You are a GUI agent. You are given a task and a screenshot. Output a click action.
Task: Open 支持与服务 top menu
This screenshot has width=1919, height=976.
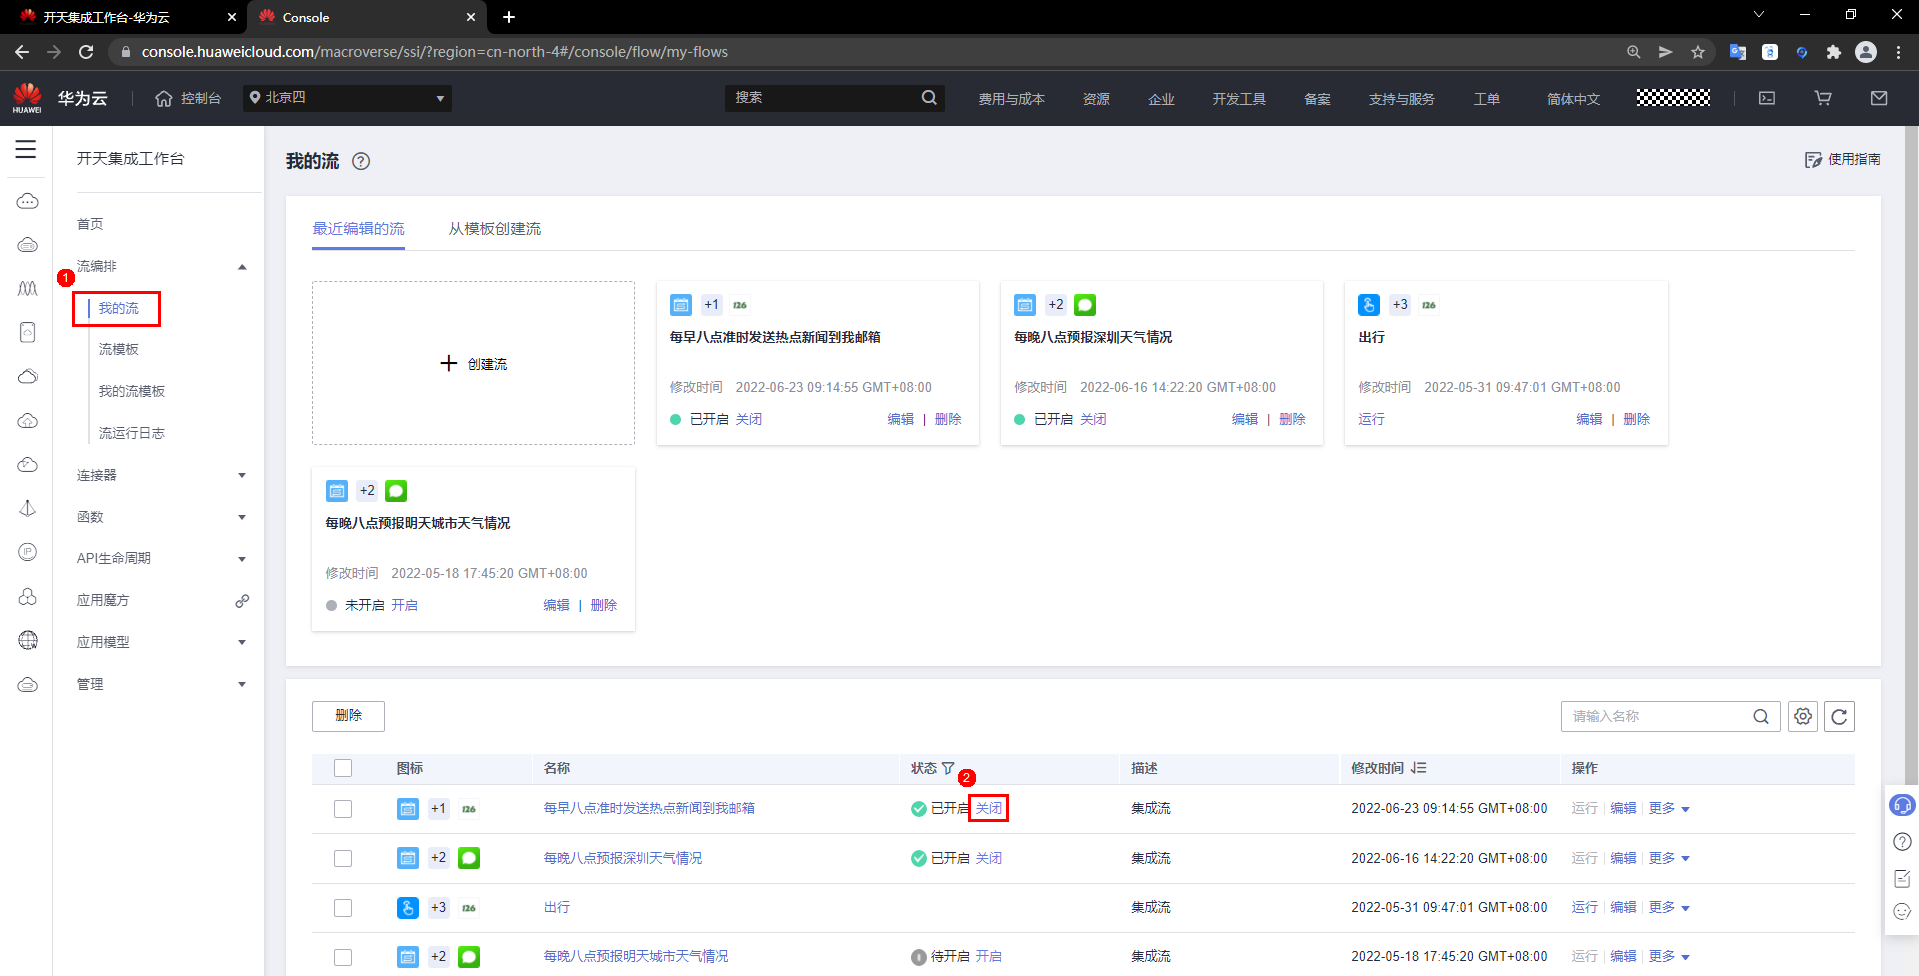[x=1401, y=99]
